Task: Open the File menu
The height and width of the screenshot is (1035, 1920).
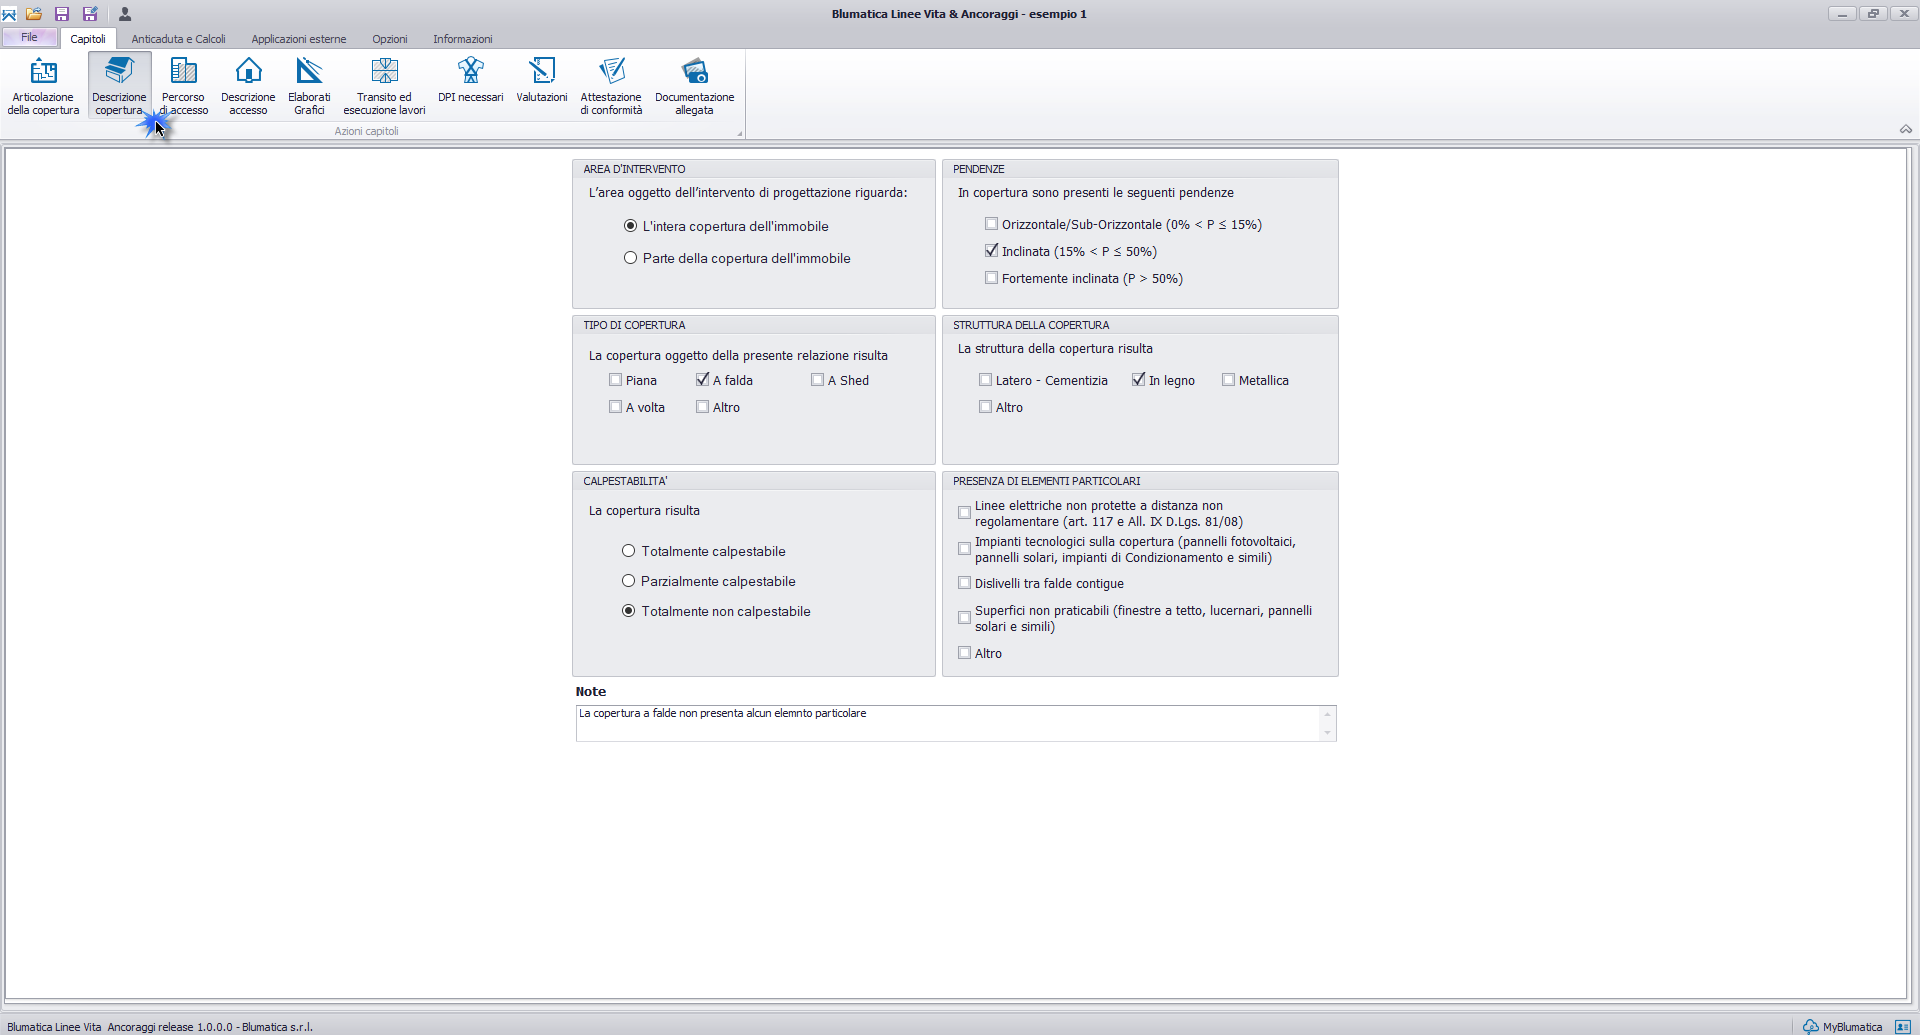Action: 30,38
